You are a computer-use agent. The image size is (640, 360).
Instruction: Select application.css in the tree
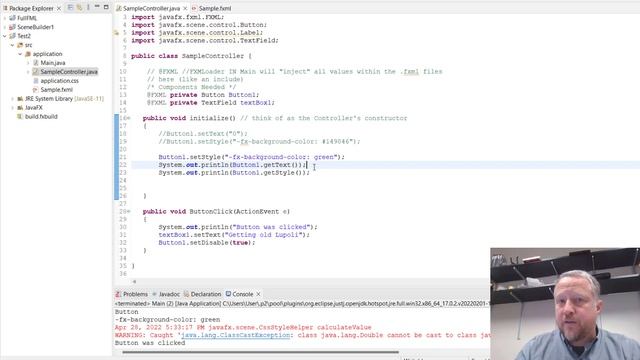(x=60, y=81)
